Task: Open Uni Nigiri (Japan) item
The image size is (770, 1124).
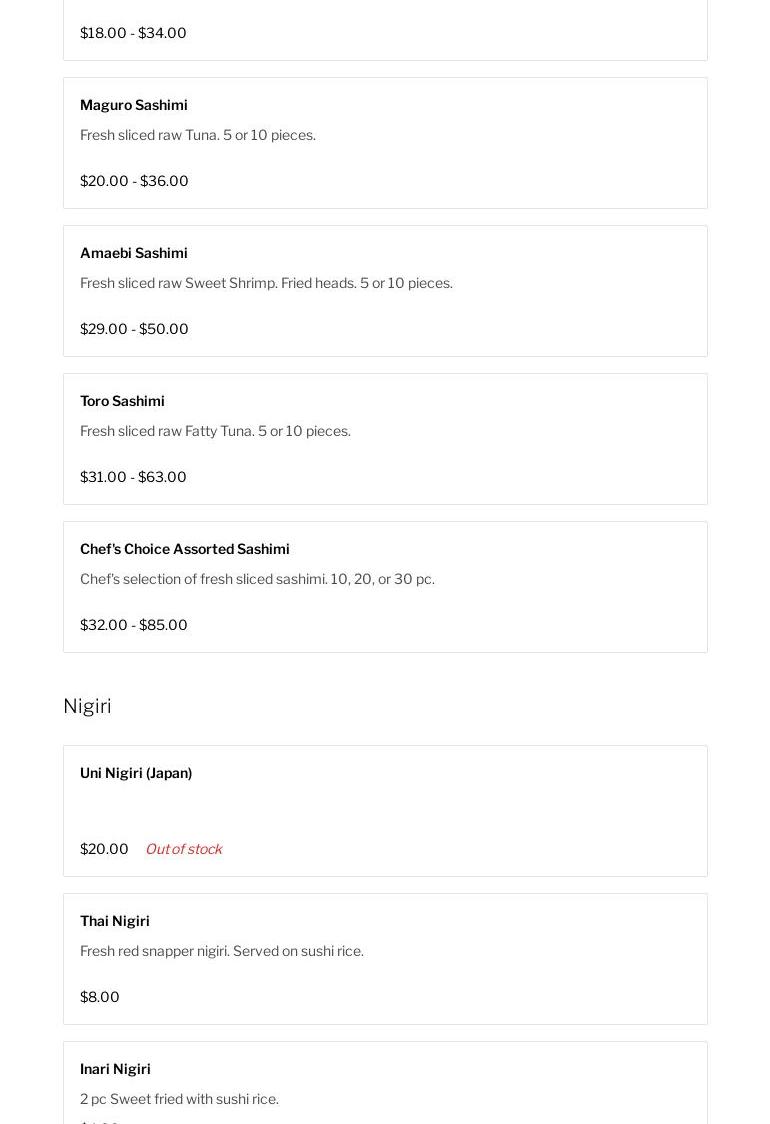Action: coord(136,773)
